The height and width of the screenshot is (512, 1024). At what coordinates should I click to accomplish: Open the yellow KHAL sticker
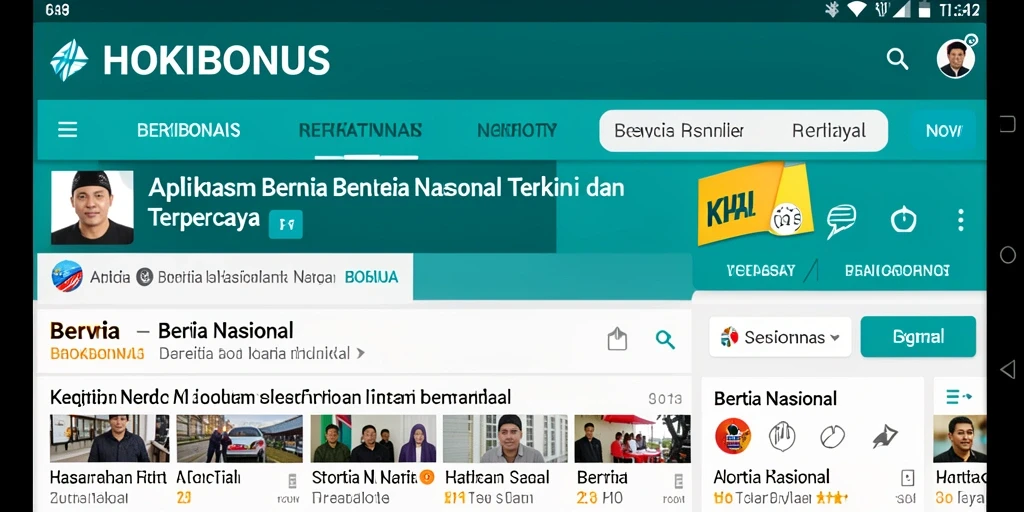tap(754, 203)
